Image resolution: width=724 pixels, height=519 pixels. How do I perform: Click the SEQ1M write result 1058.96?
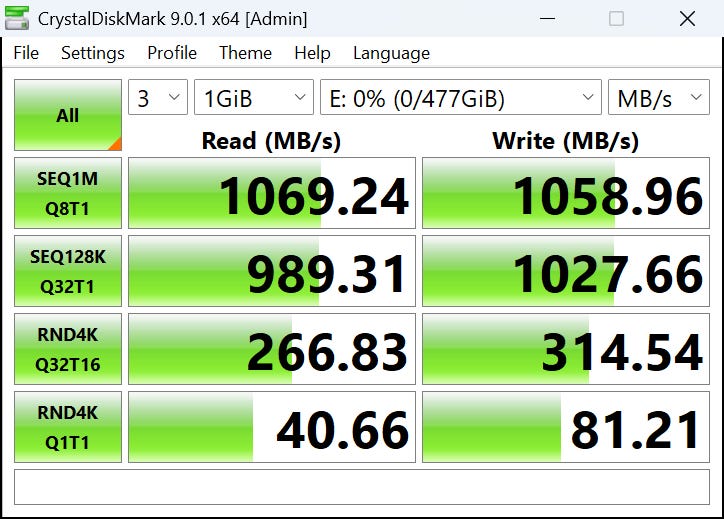point(566,193)
